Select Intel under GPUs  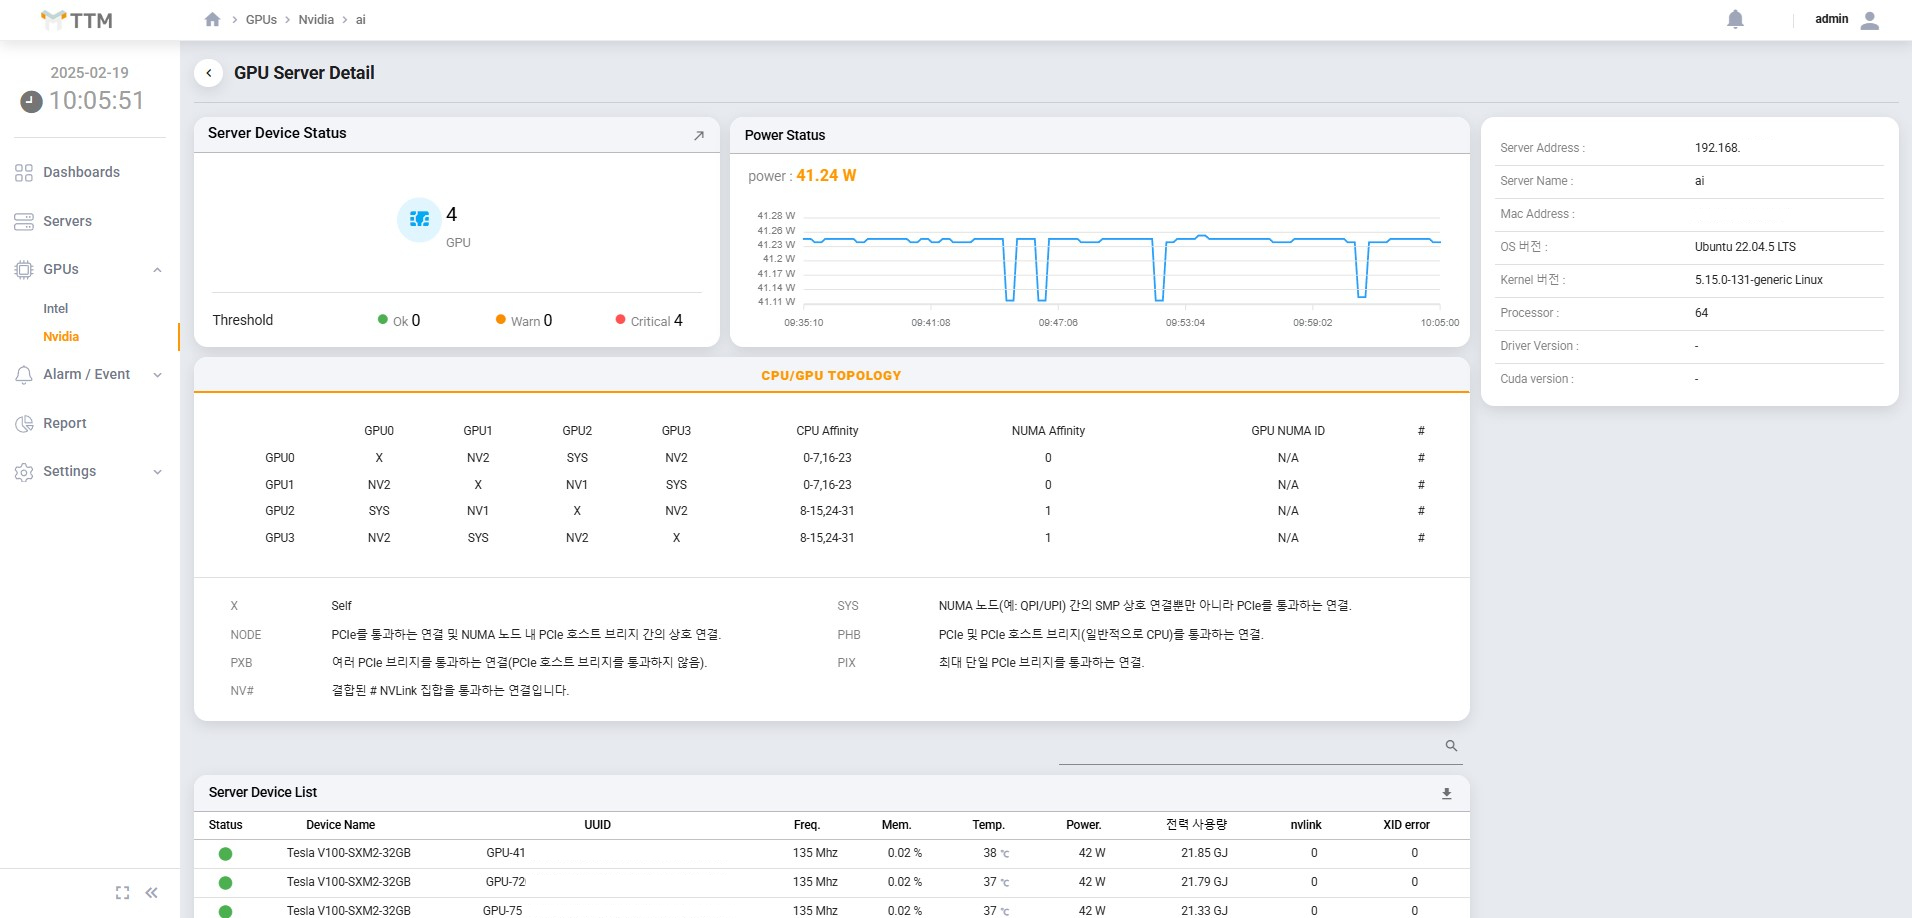[56, 309]
